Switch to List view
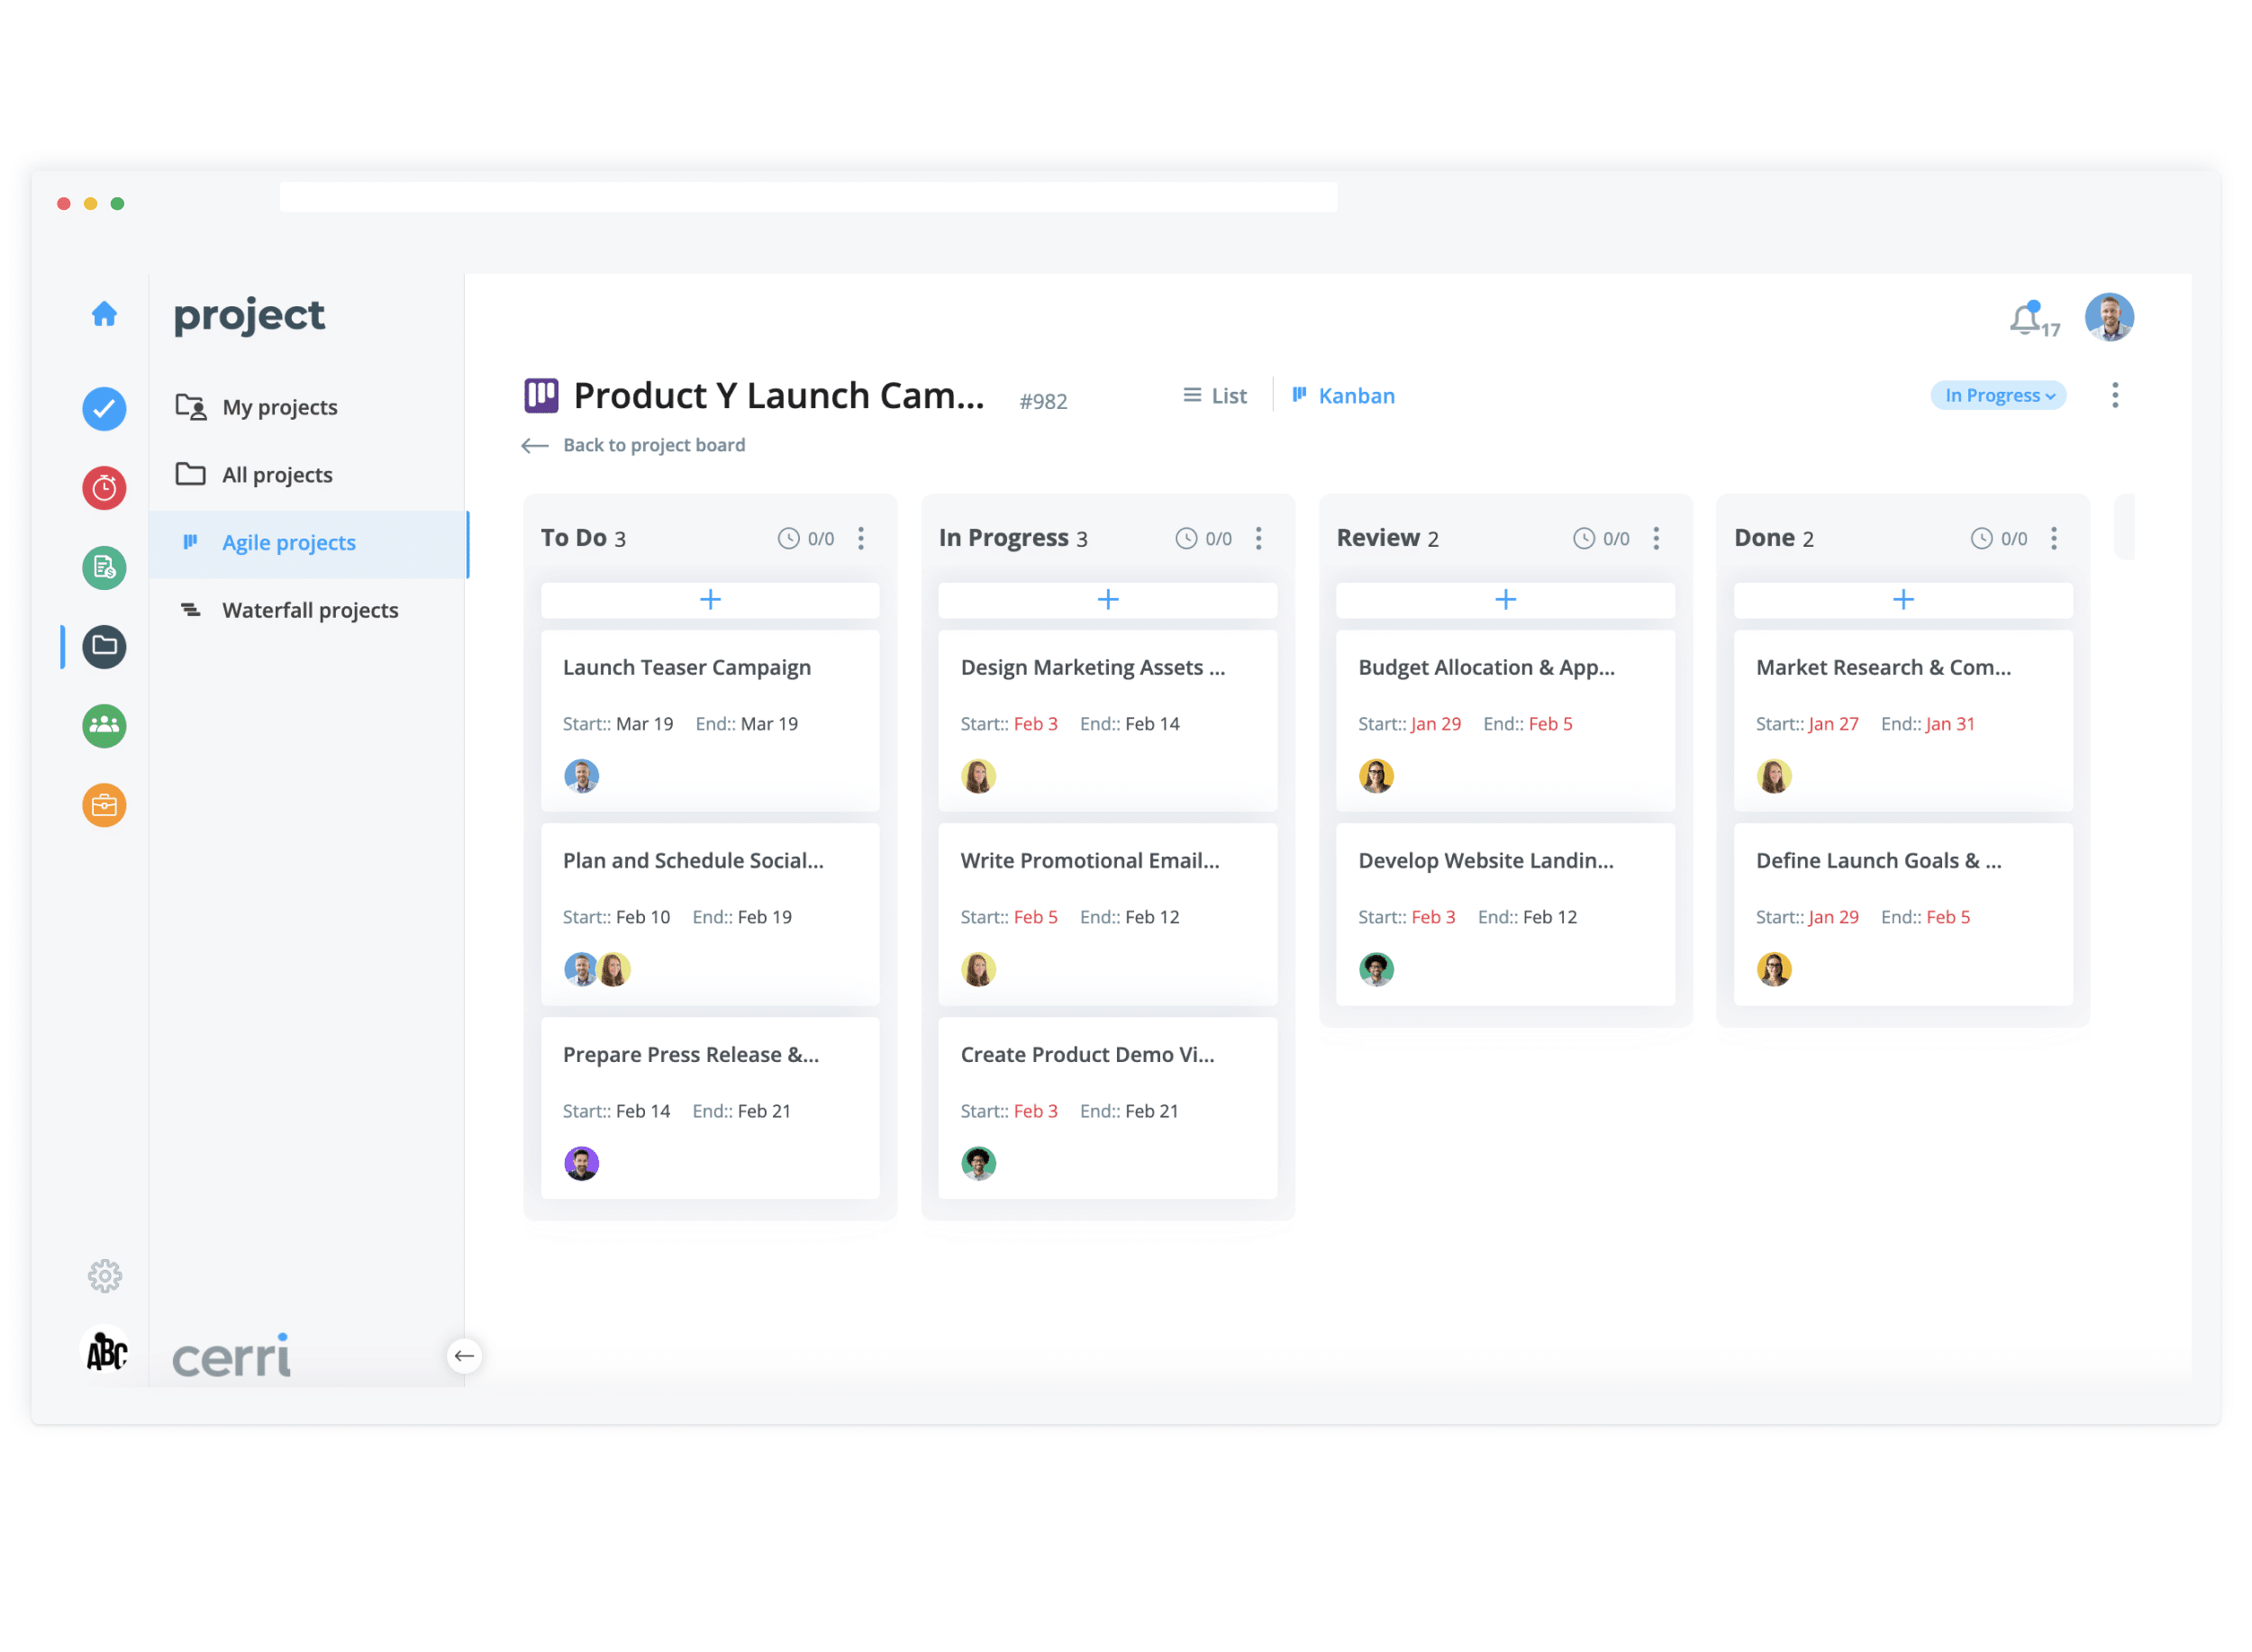This screenshot has height=1652, width=2252. point(1215,396)
